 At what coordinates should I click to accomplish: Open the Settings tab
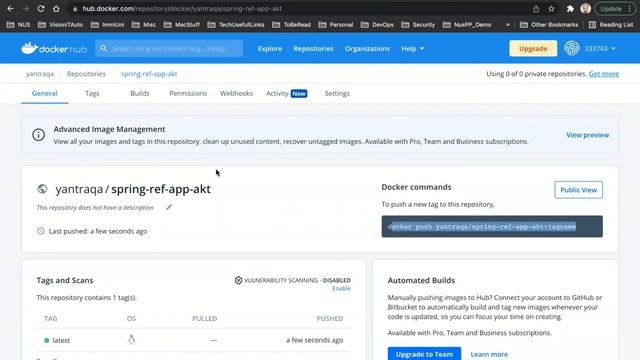pyautogui.click(x=337, y=93)
